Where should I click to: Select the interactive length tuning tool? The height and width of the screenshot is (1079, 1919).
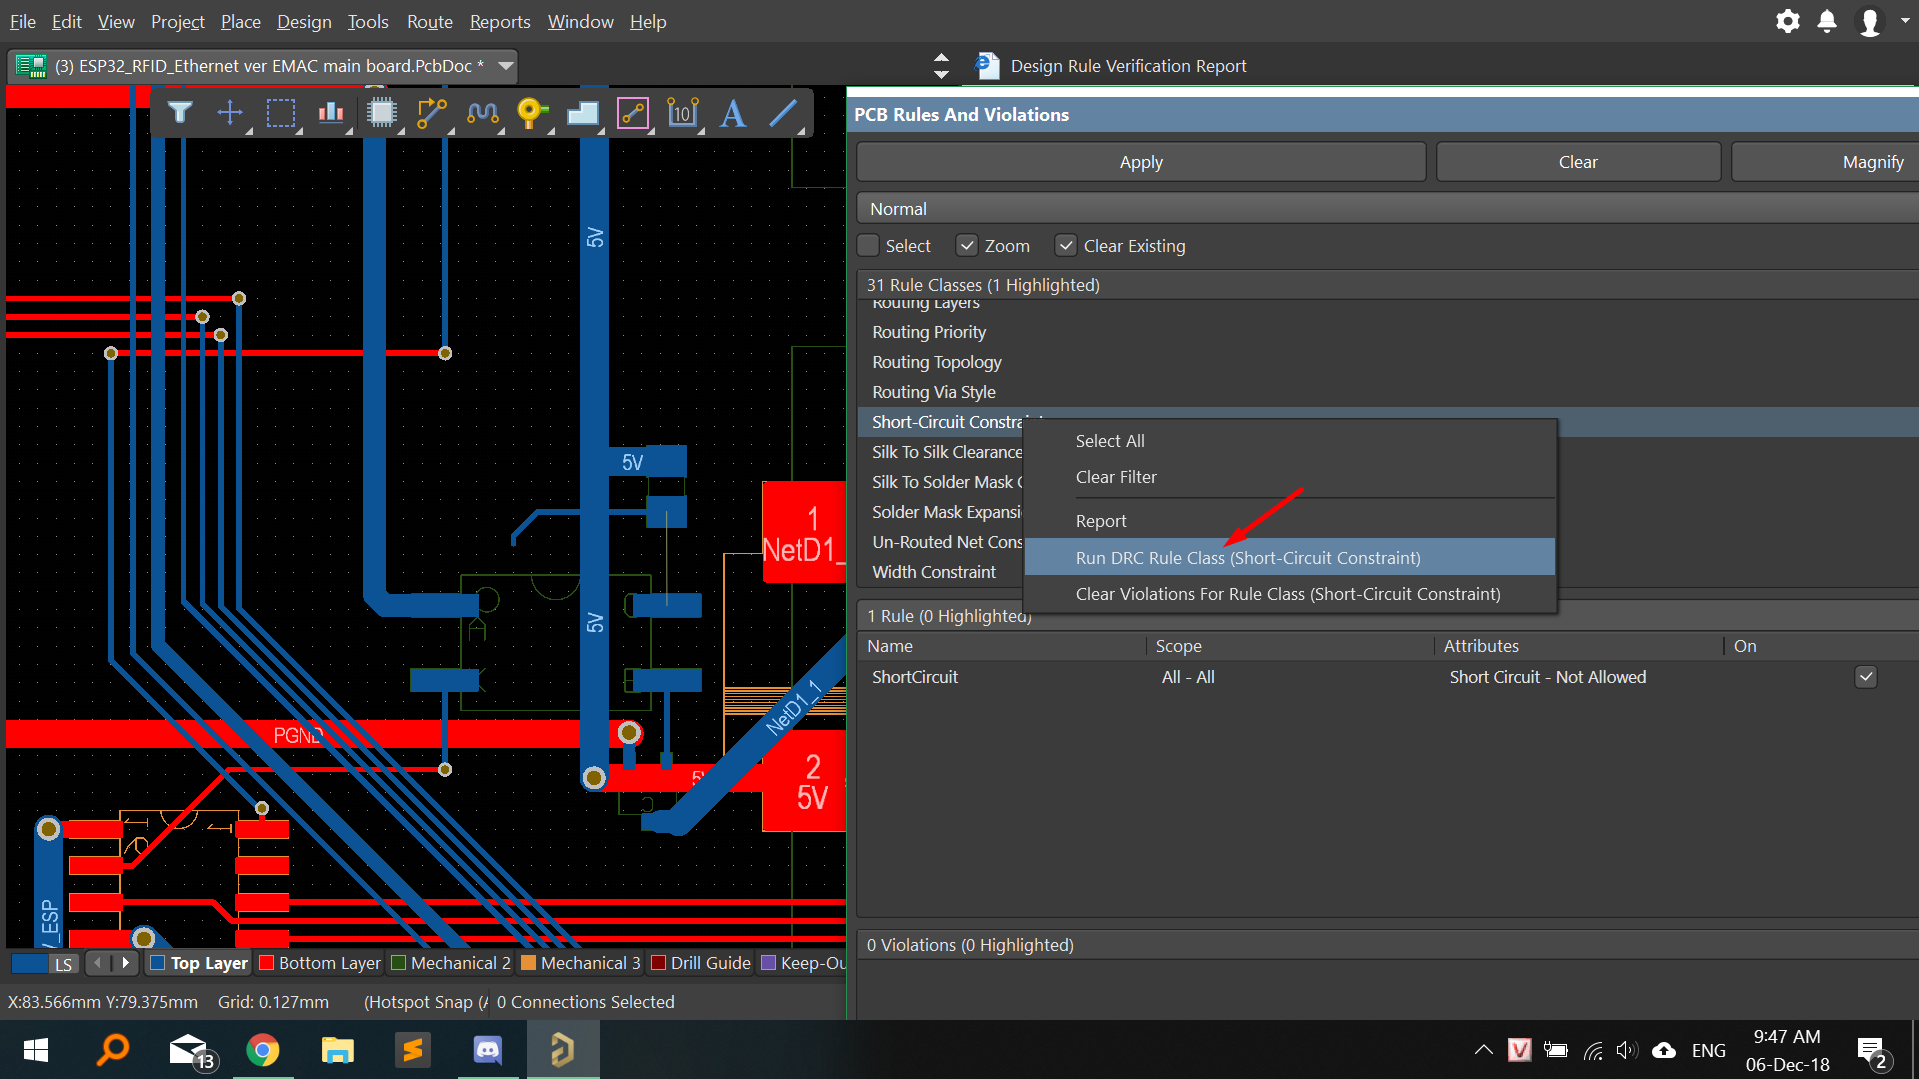(x=483, y=113)
